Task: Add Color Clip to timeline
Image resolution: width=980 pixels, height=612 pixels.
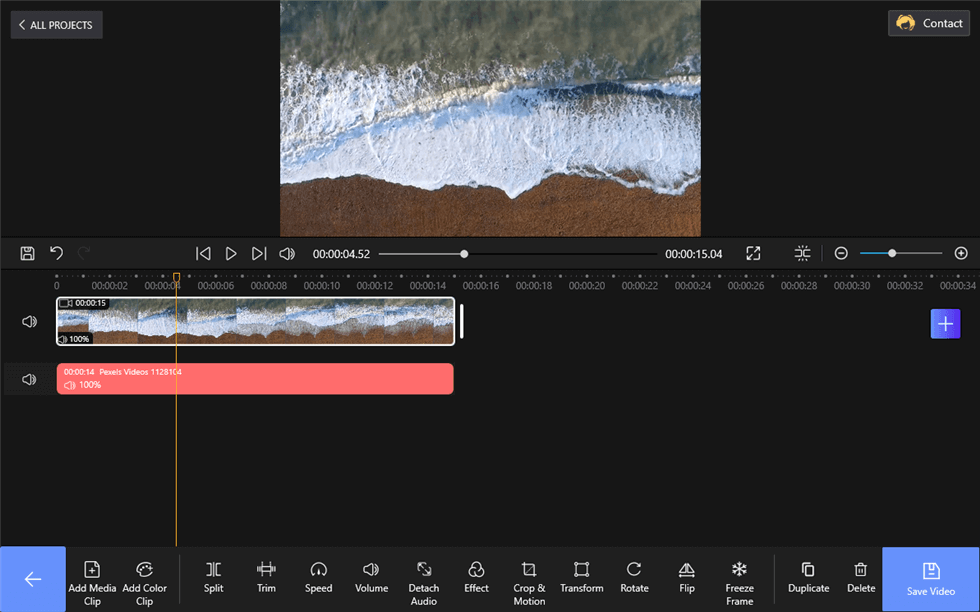Action: coord(144,583)
